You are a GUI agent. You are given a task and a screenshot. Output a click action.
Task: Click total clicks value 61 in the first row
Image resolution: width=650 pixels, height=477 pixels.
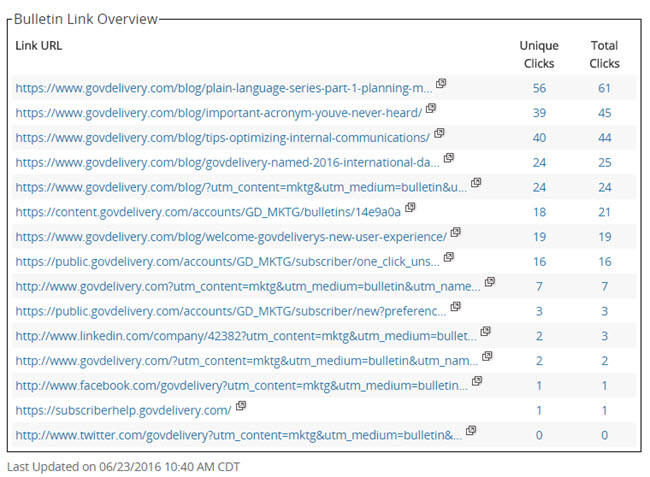pyautogui.click(x=604, y=88)
